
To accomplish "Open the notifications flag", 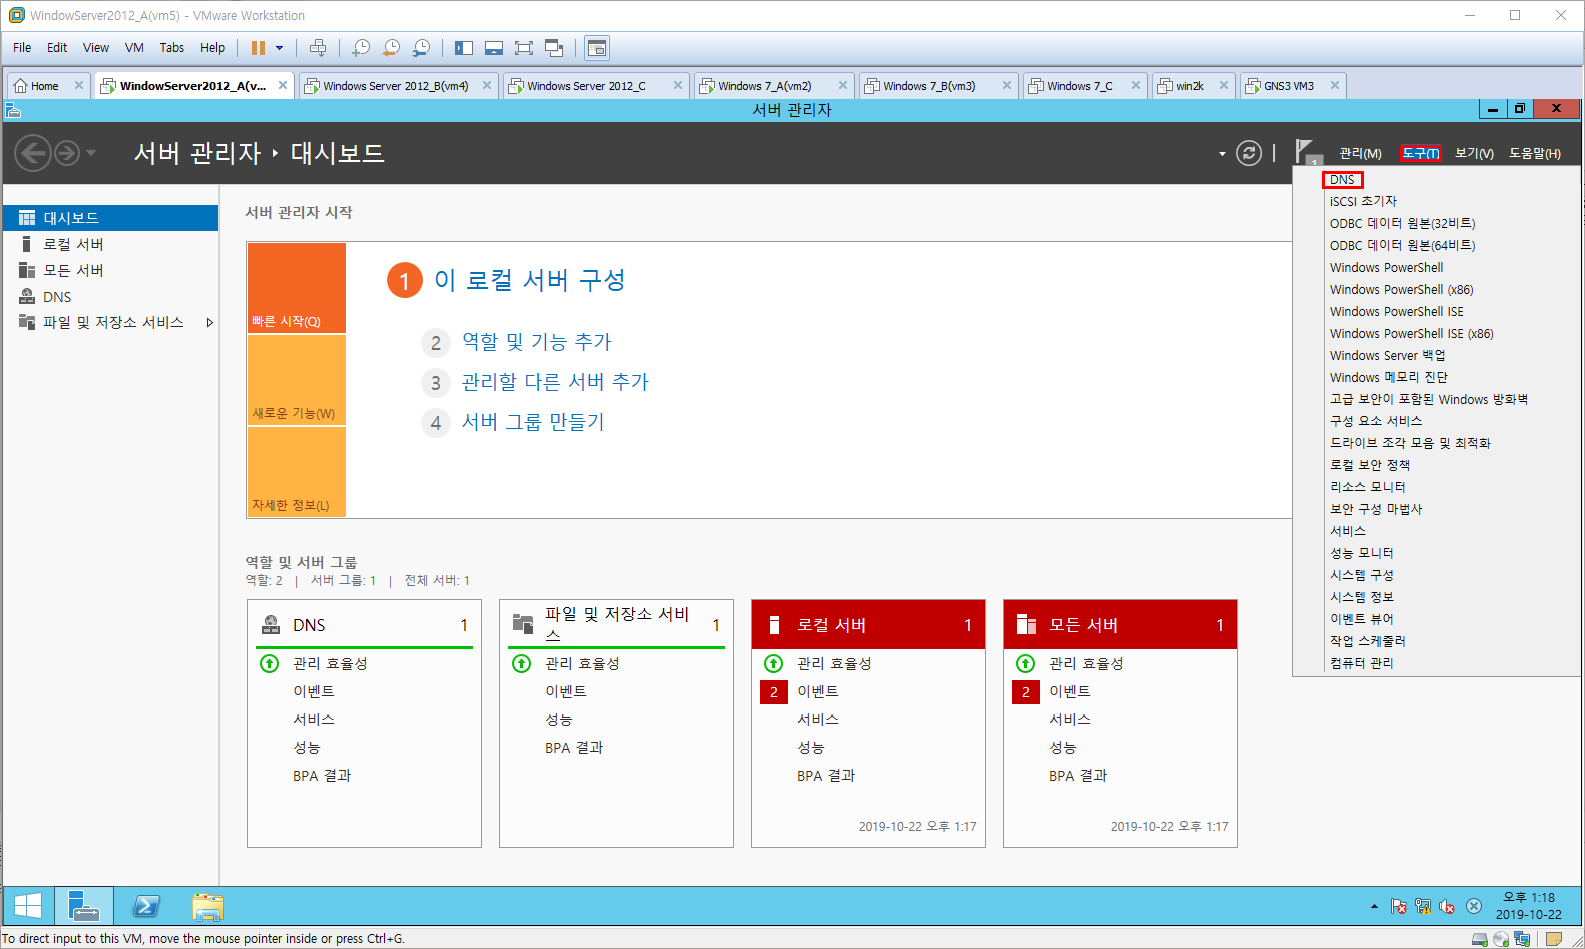I will pyautogui.click(x=1306, y=152).
